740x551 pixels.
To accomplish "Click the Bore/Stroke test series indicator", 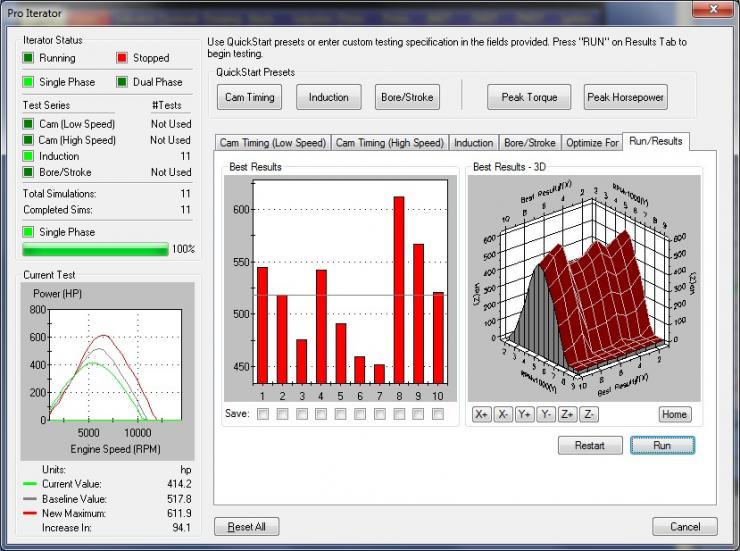I will (x=28, y=172).
